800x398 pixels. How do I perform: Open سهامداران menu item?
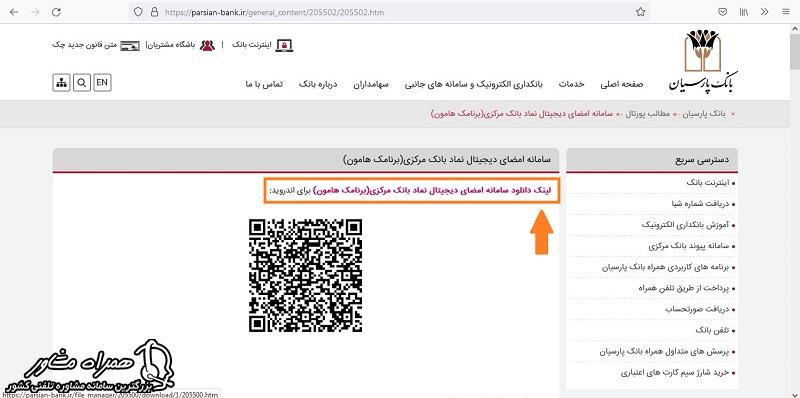pyautogui.click(x=371, y=84)
